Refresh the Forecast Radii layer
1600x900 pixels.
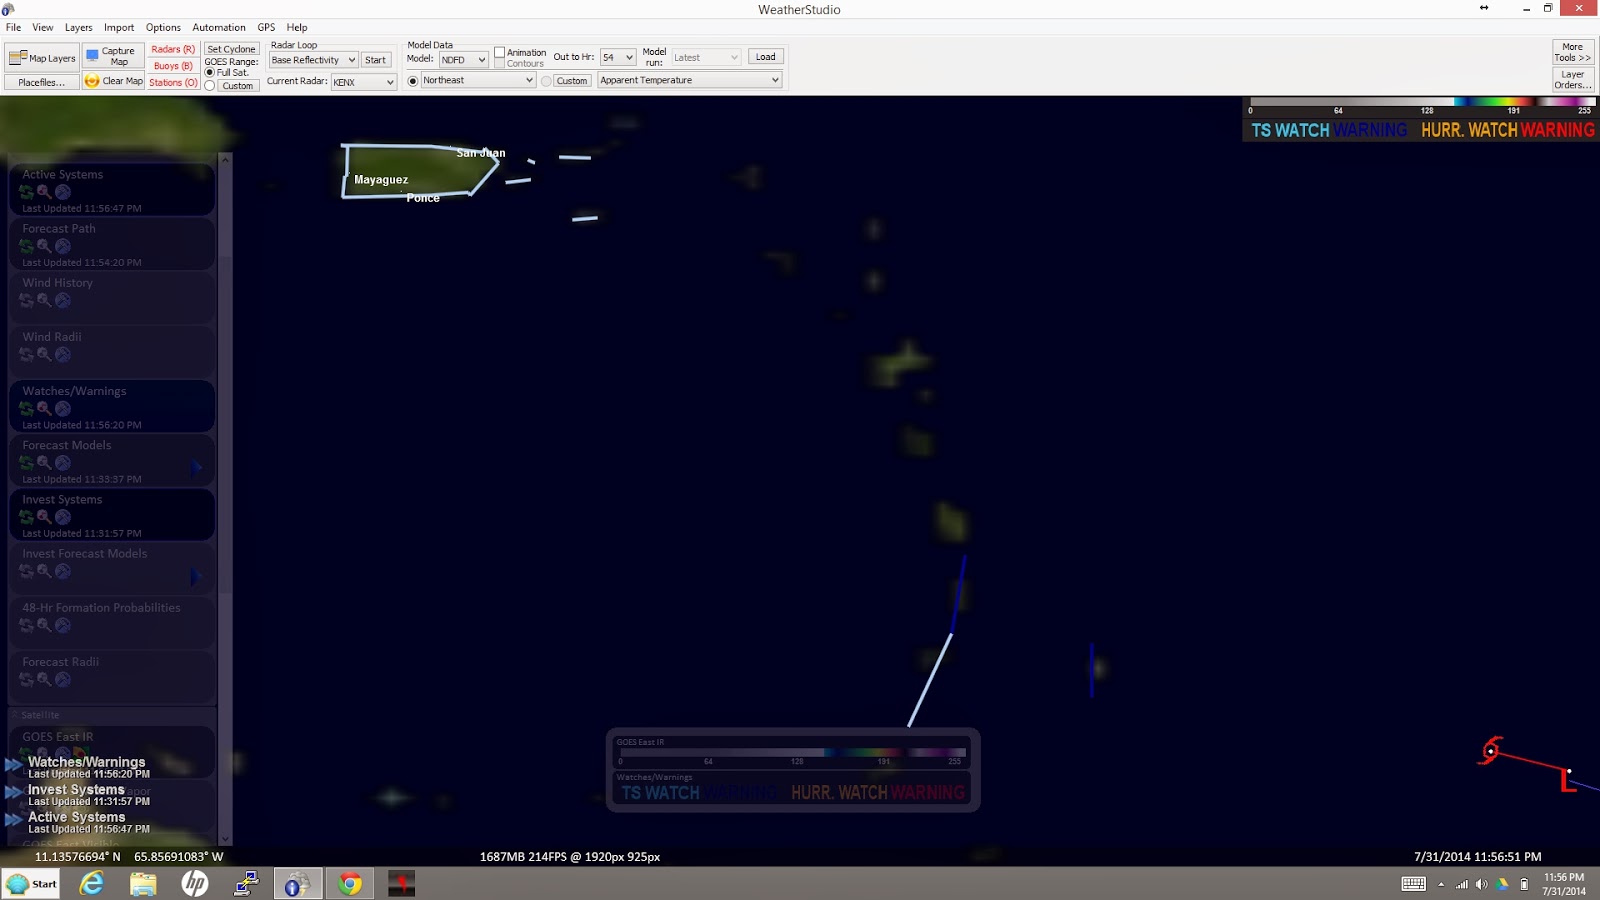click(x=27, y=679)
